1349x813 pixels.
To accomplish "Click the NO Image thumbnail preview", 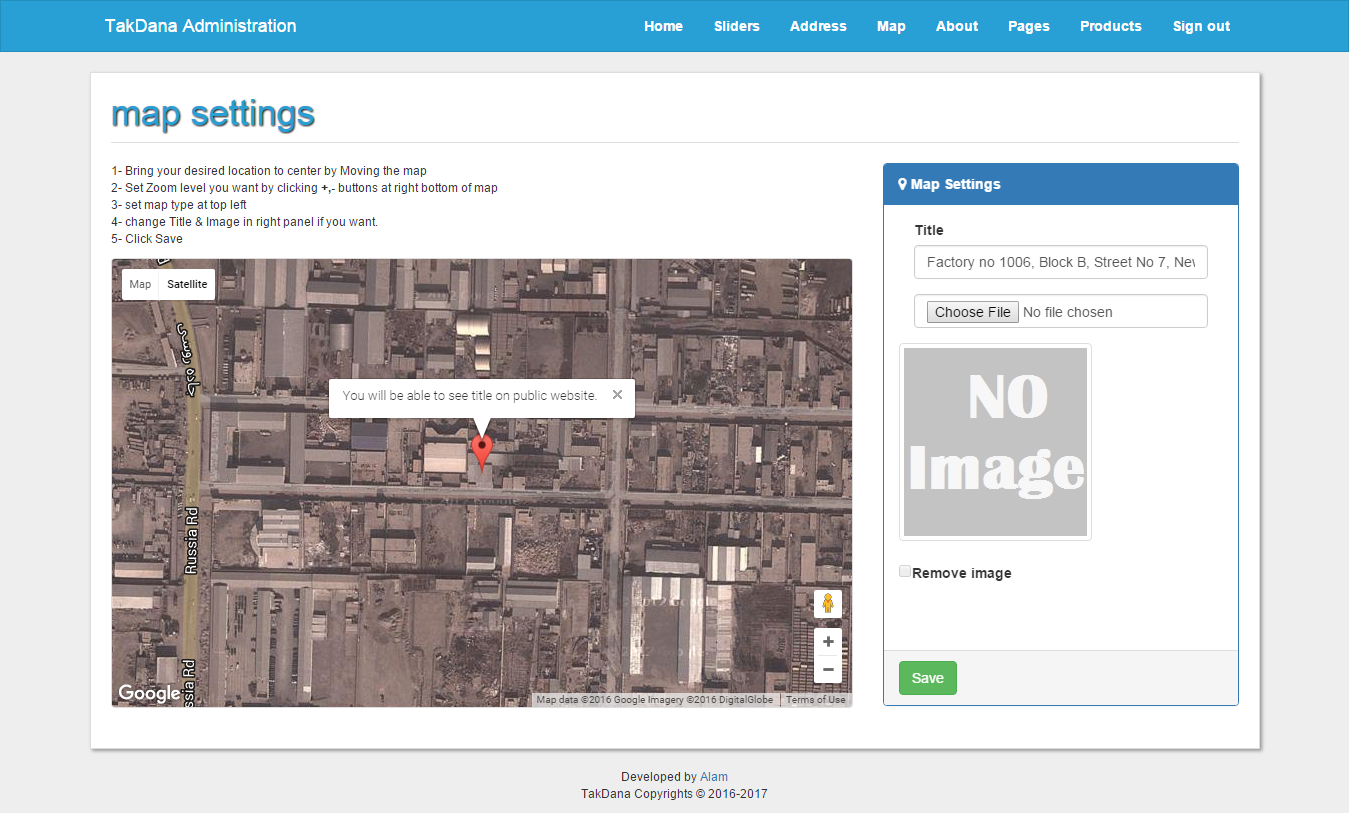I will (x=995, y=442).
